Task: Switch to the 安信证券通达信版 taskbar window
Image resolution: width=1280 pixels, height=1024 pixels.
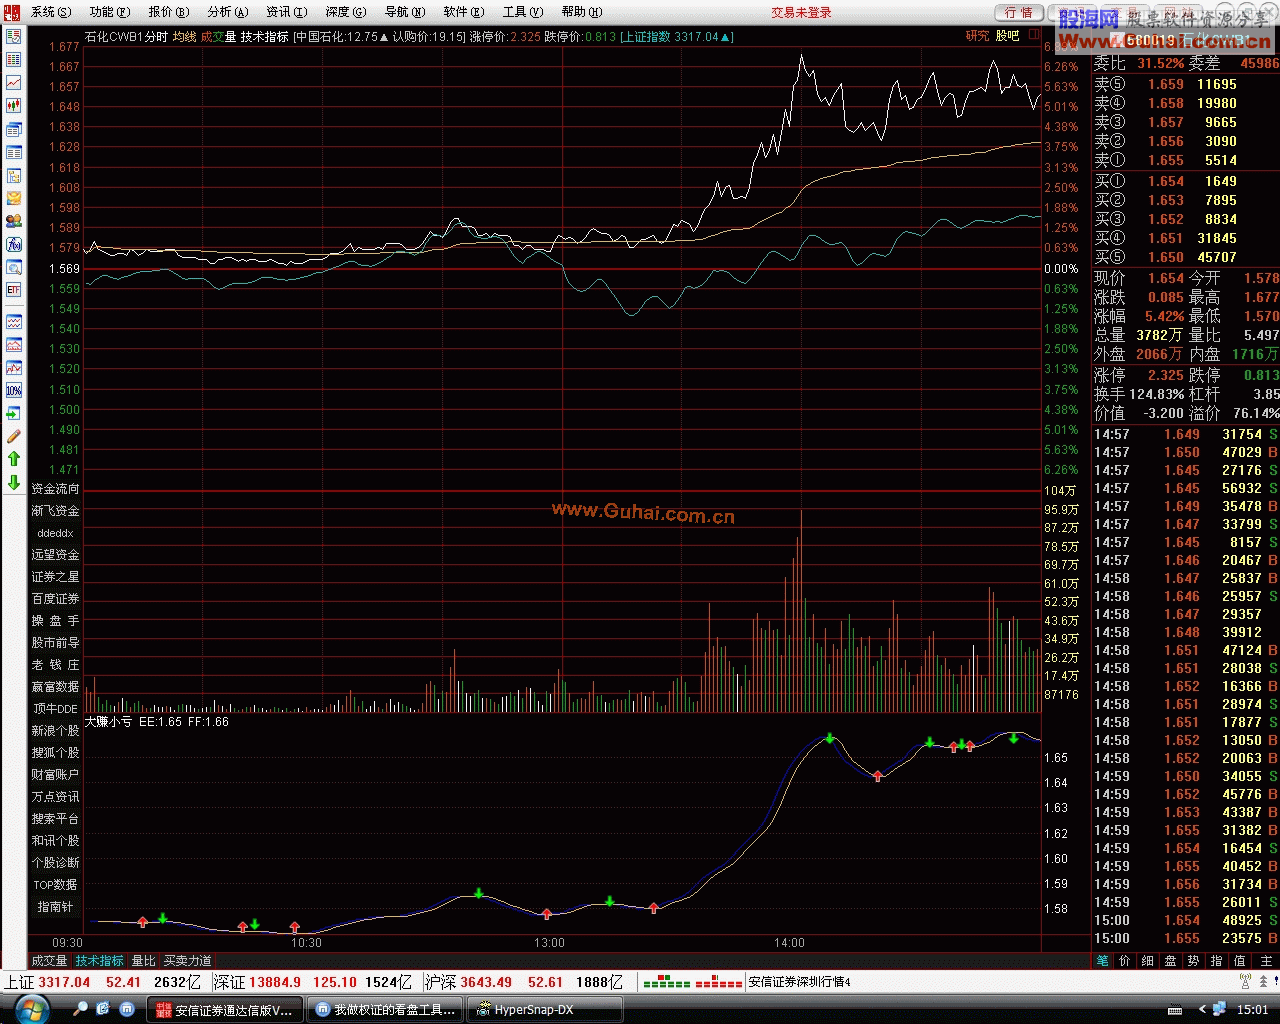Action: click(223, 1009)
